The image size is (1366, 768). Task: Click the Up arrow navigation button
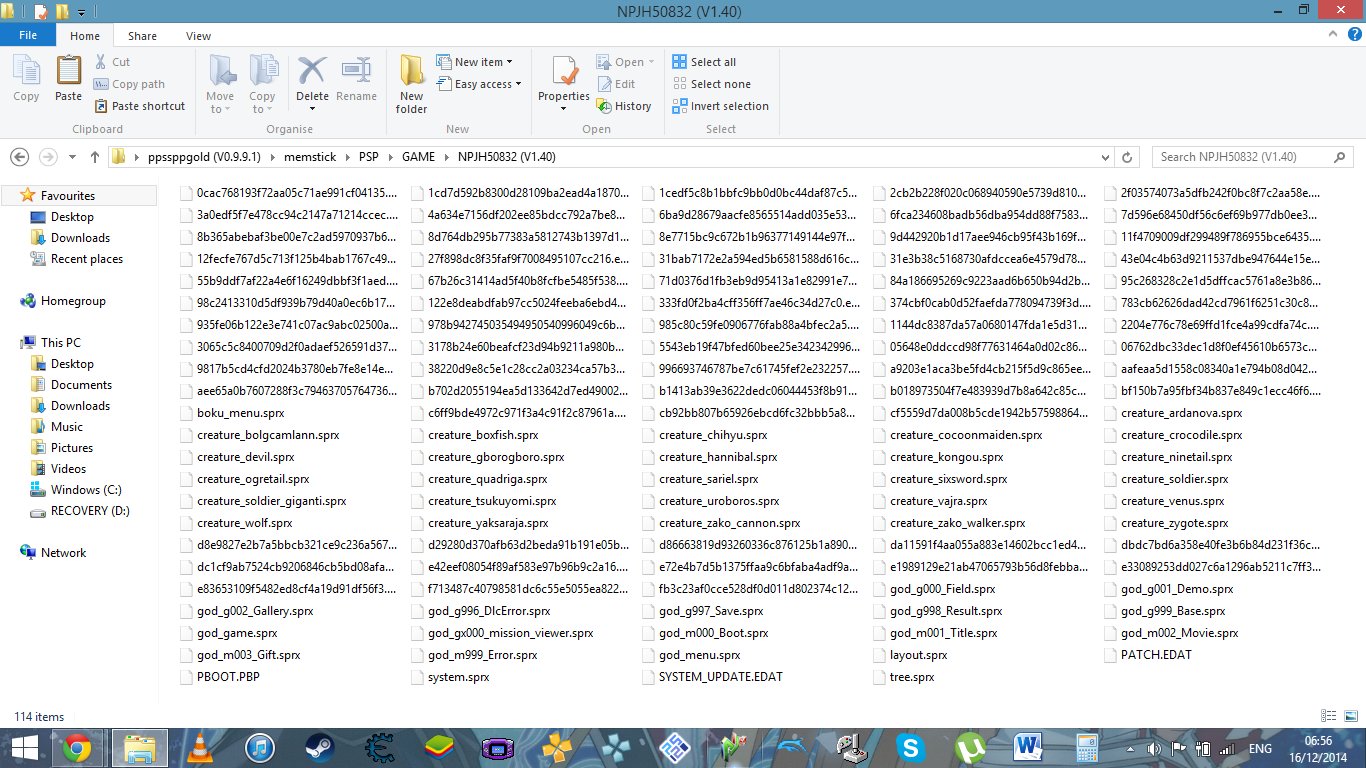coord(95,157)
